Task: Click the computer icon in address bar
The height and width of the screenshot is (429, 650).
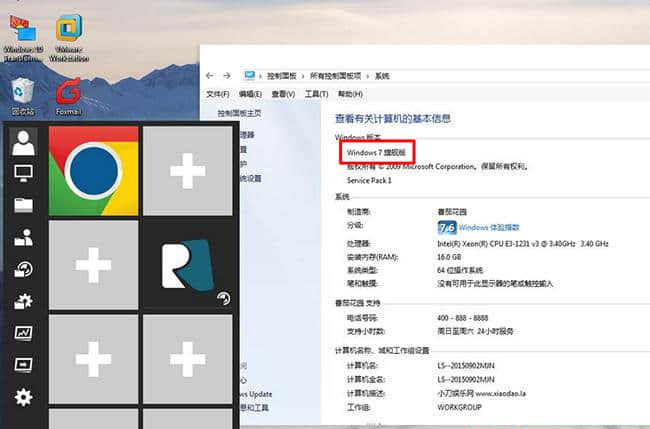Action: tap(250, 75)
